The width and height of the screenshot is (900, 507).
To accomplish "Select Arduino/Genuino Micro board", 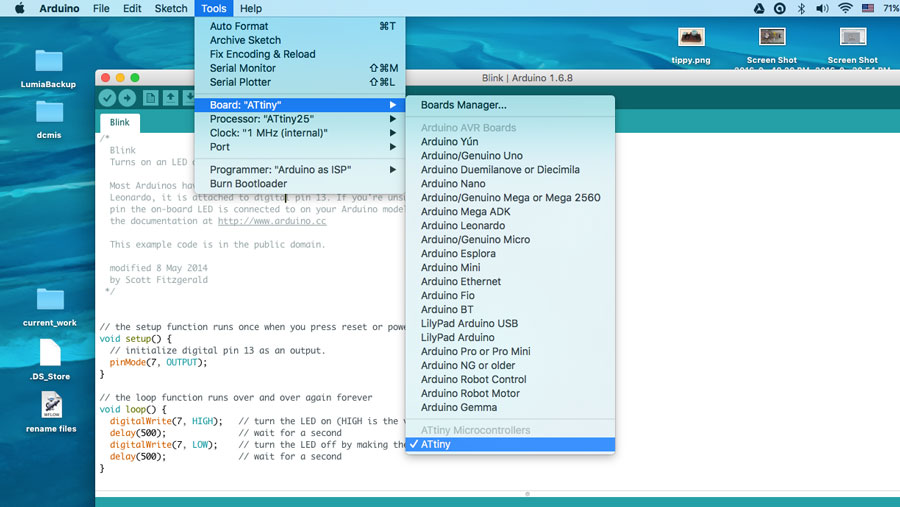I will [x=510, y=239].
